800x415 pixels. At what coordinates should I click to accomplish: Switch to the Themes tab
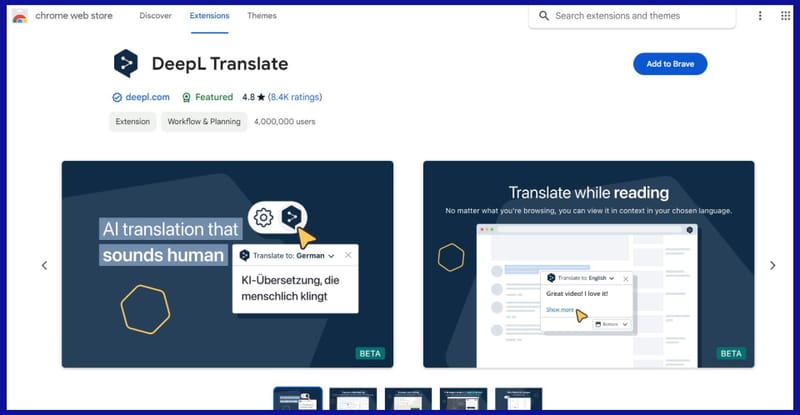pos(262,16)
